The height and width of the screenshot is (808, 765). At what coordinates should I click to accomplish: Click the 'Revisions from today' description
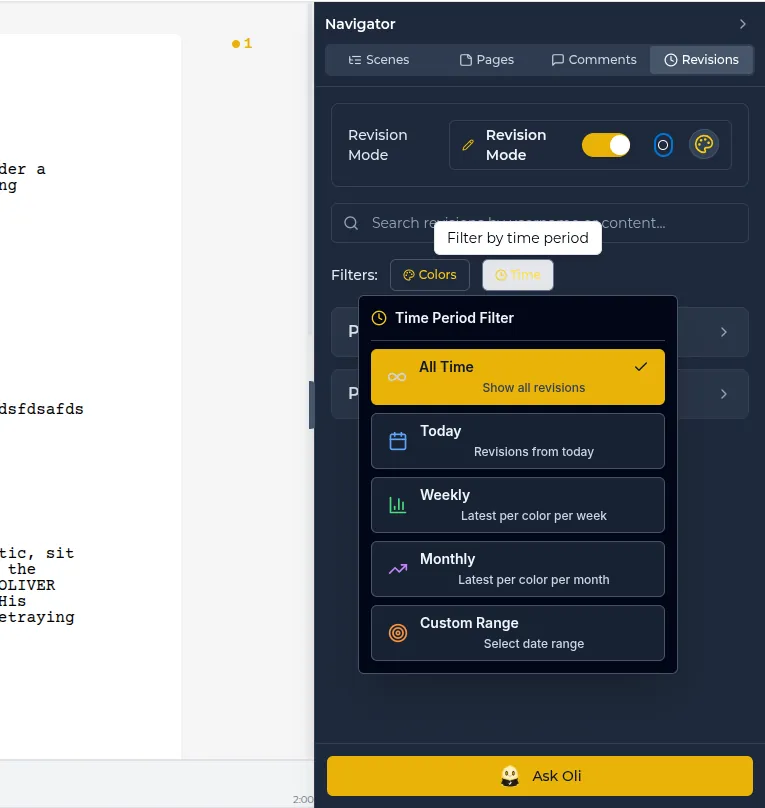[534, 452]
